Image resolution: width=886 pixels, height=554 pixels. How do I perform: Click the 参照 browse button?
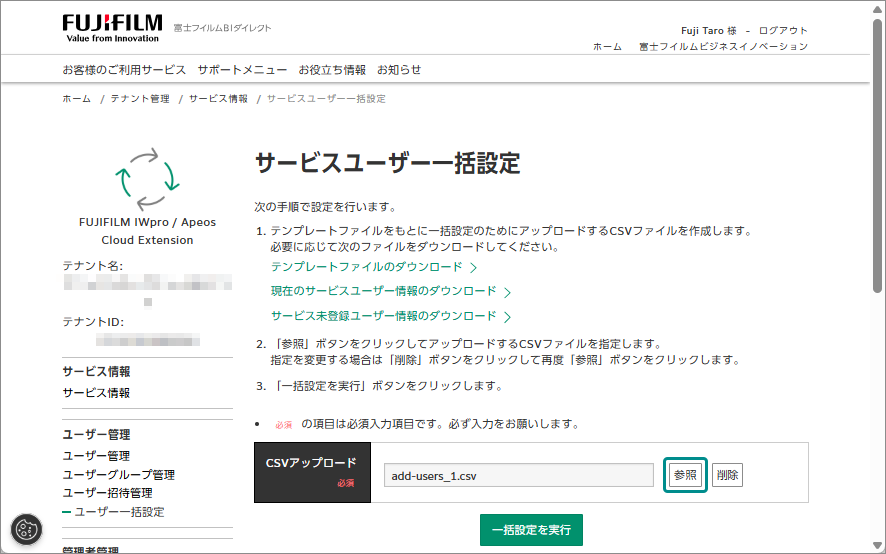coord(685,475)
